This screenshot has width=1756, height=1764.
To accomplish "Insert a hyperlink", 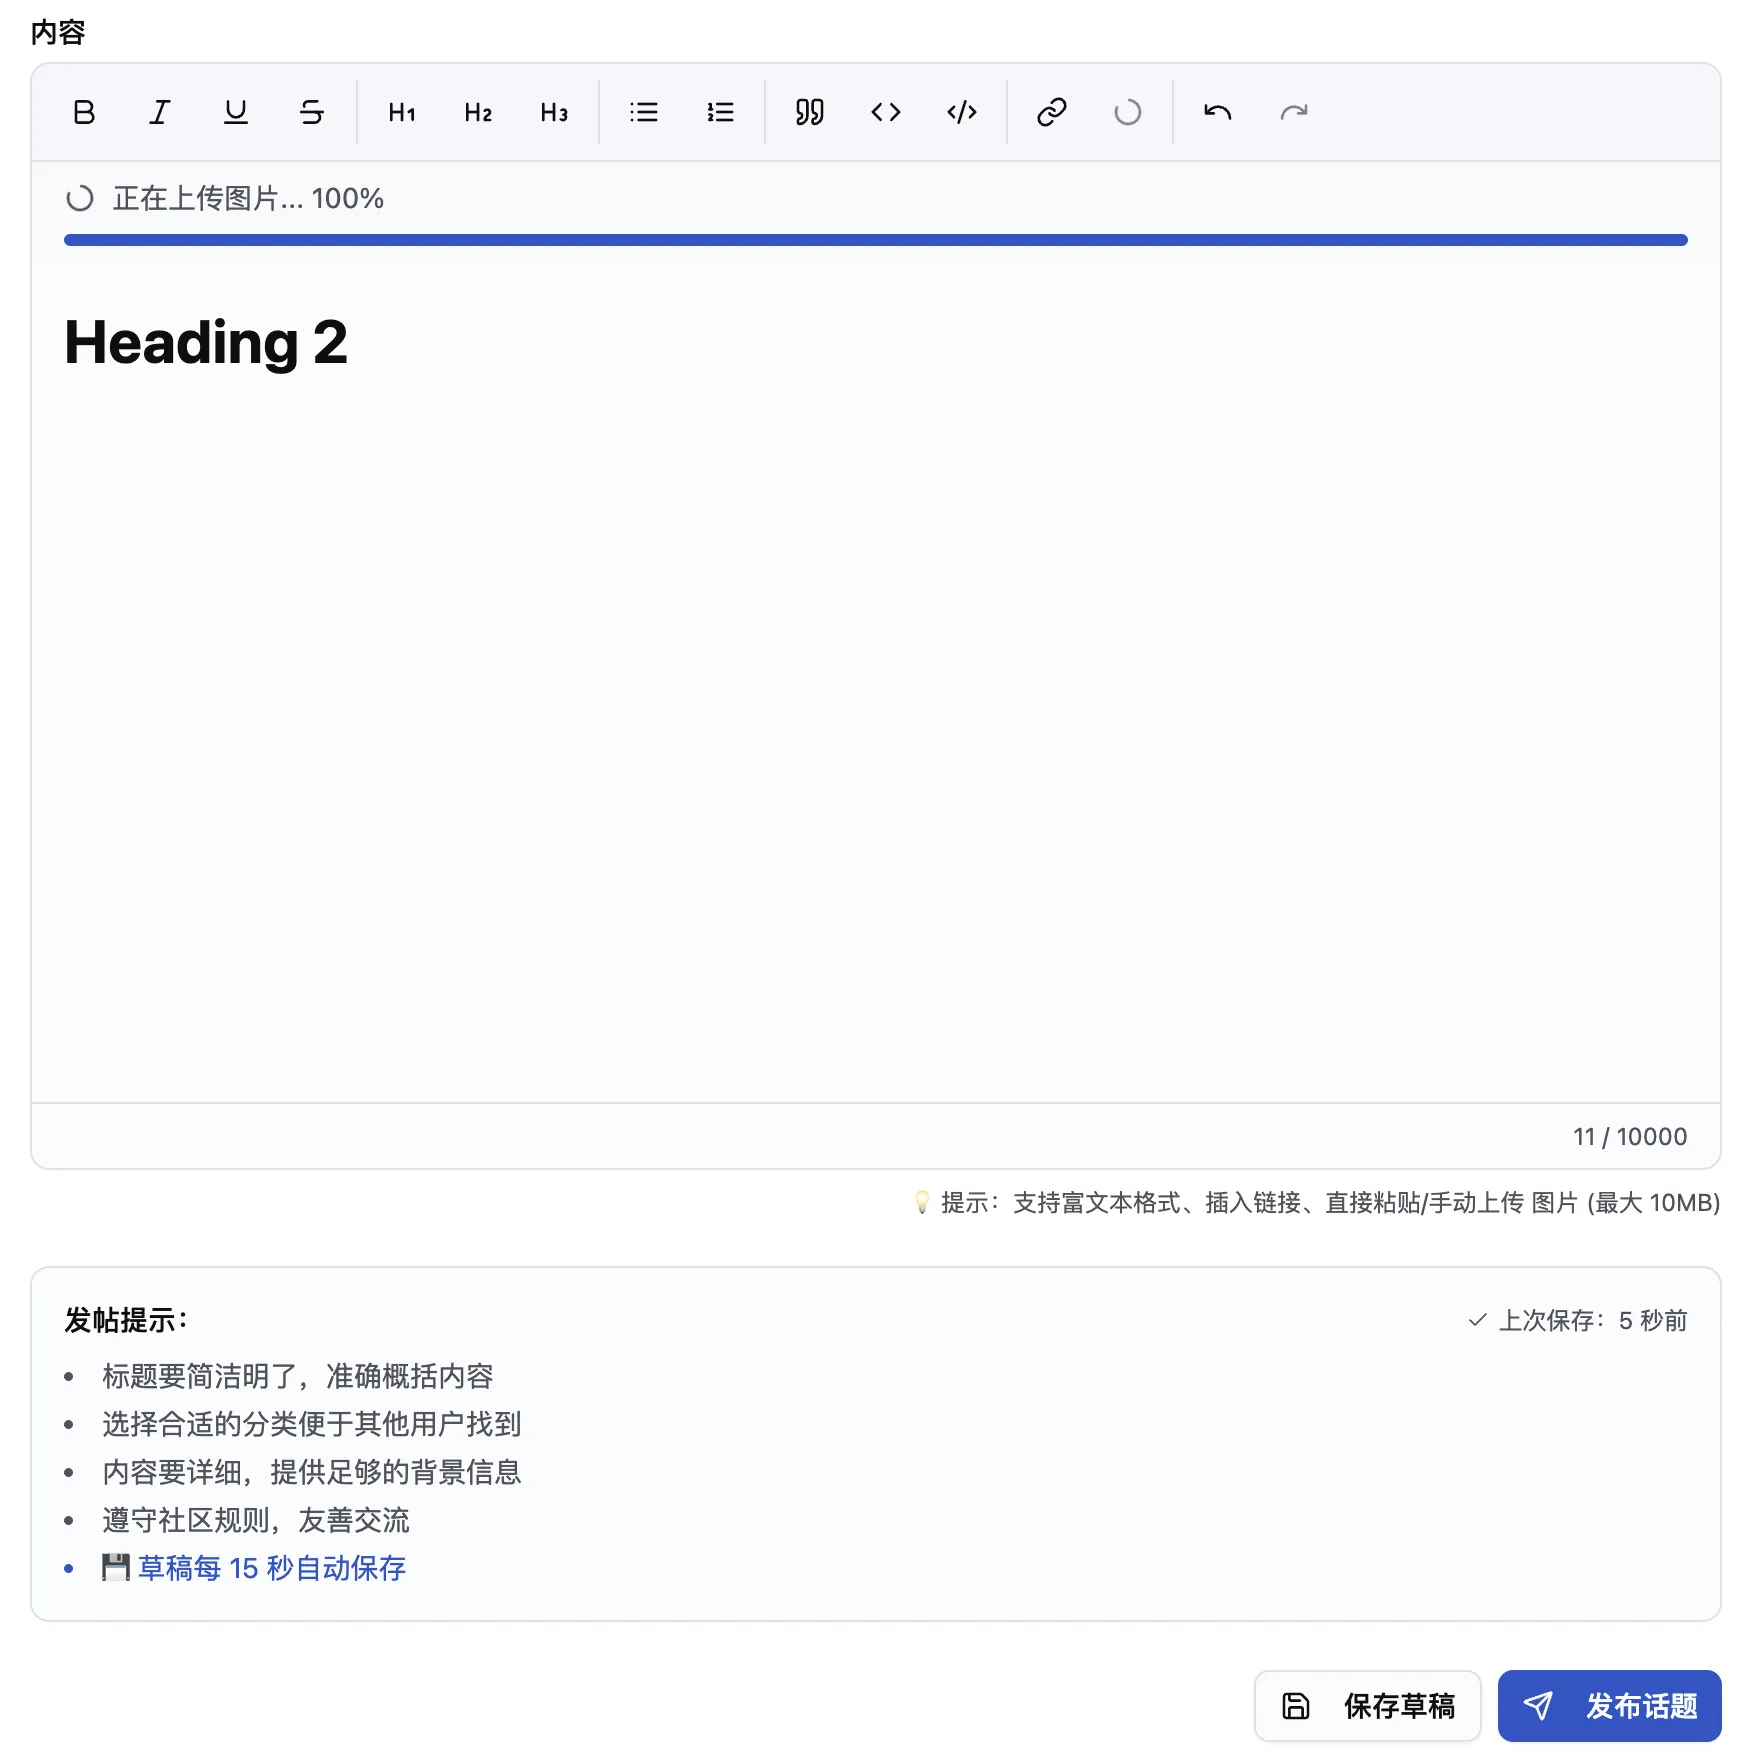I will tap(1052, 112).
